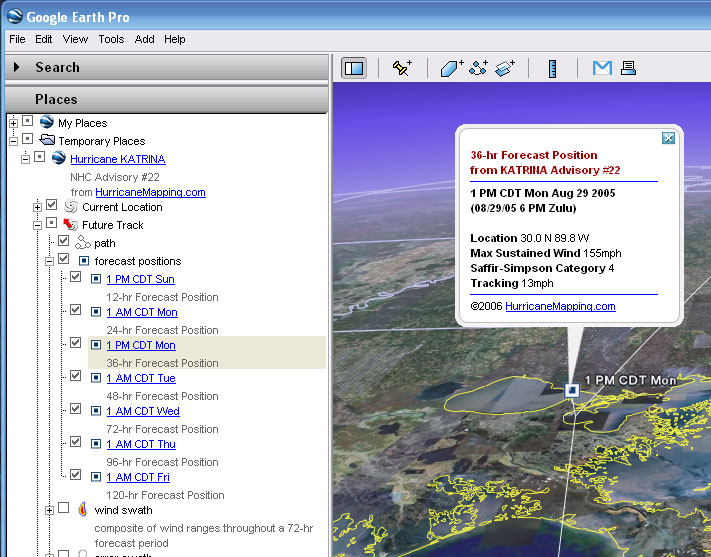Uncheck the Current Location checkbox
This screenshot has height=557, width=711.
click(x=52, y=205)
